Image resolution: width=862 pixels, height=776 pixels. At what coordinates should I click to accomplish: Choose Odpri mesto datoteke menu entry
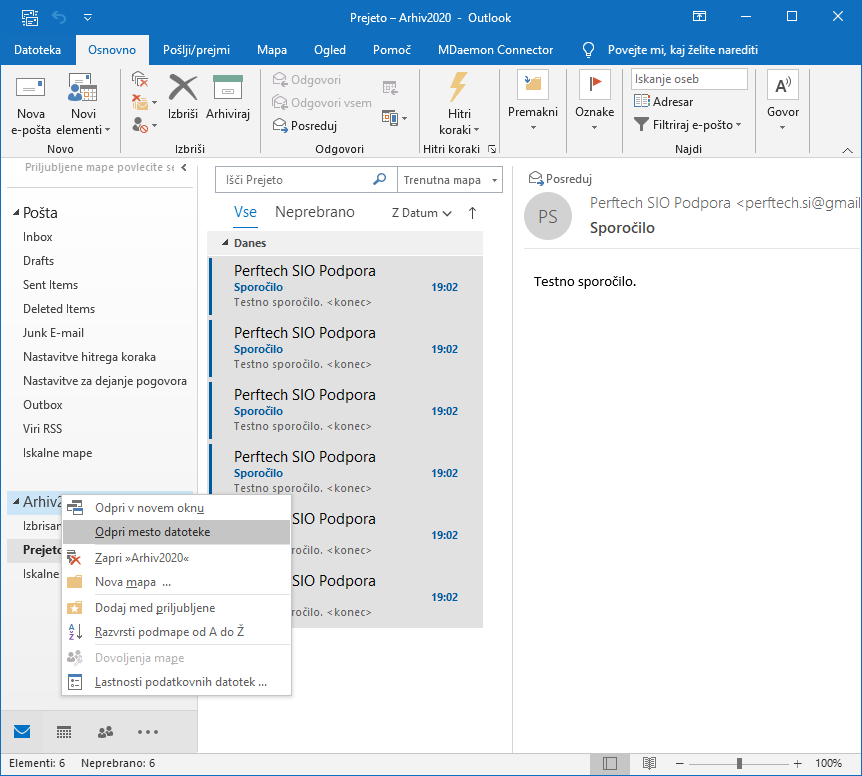[176, 532]
